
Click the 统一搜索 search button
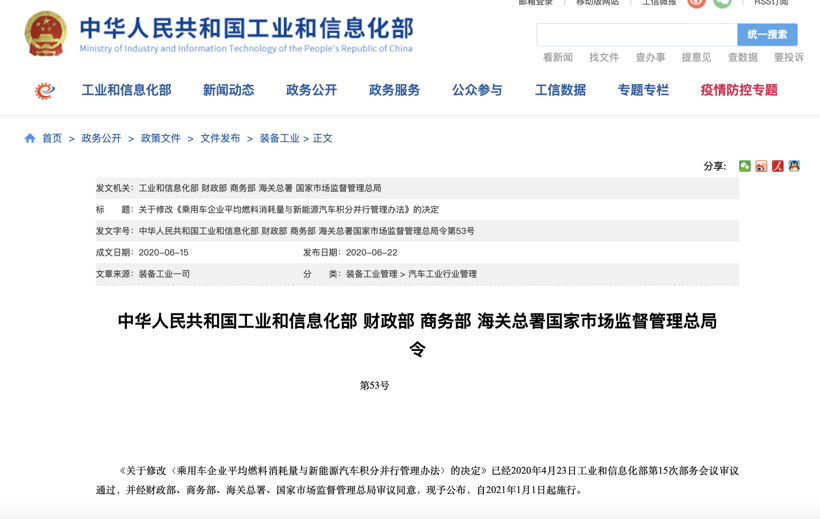(767, 35)
